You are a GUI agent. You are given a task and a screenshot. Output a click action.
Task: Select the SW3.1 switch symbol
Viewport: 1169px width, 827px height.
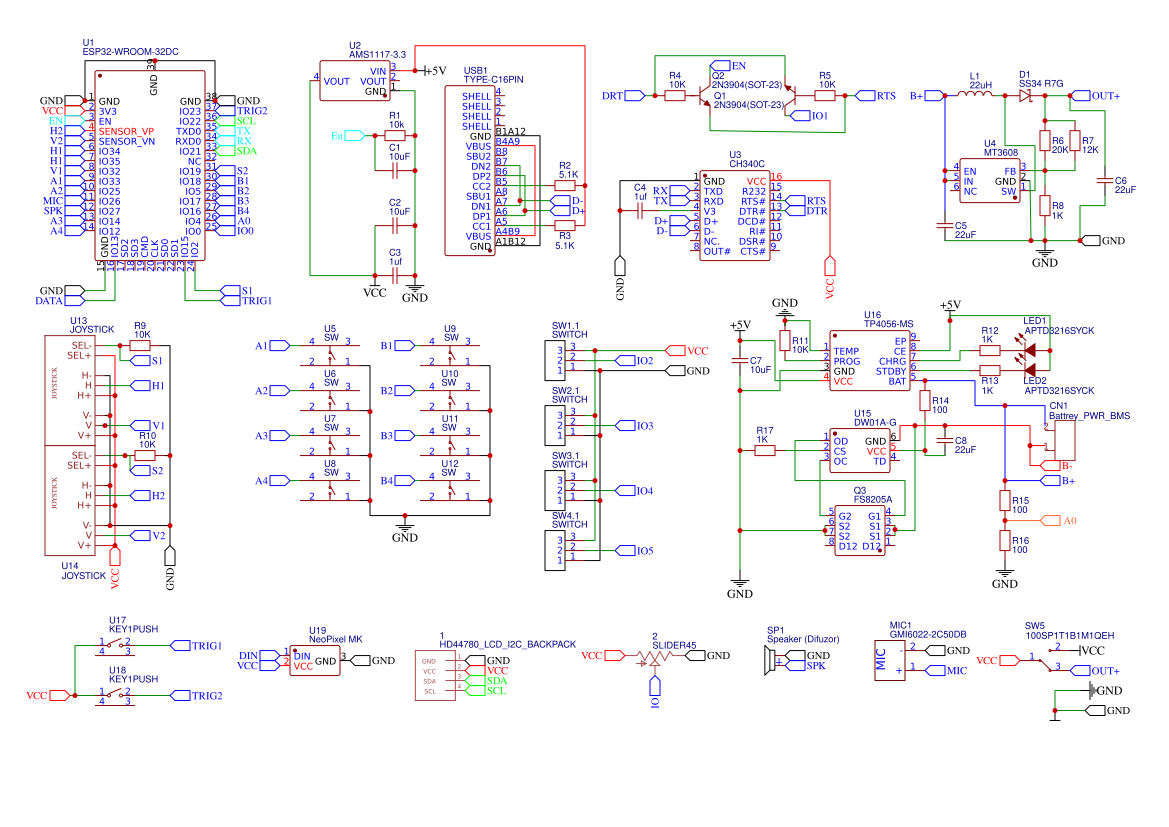(555, 490)
